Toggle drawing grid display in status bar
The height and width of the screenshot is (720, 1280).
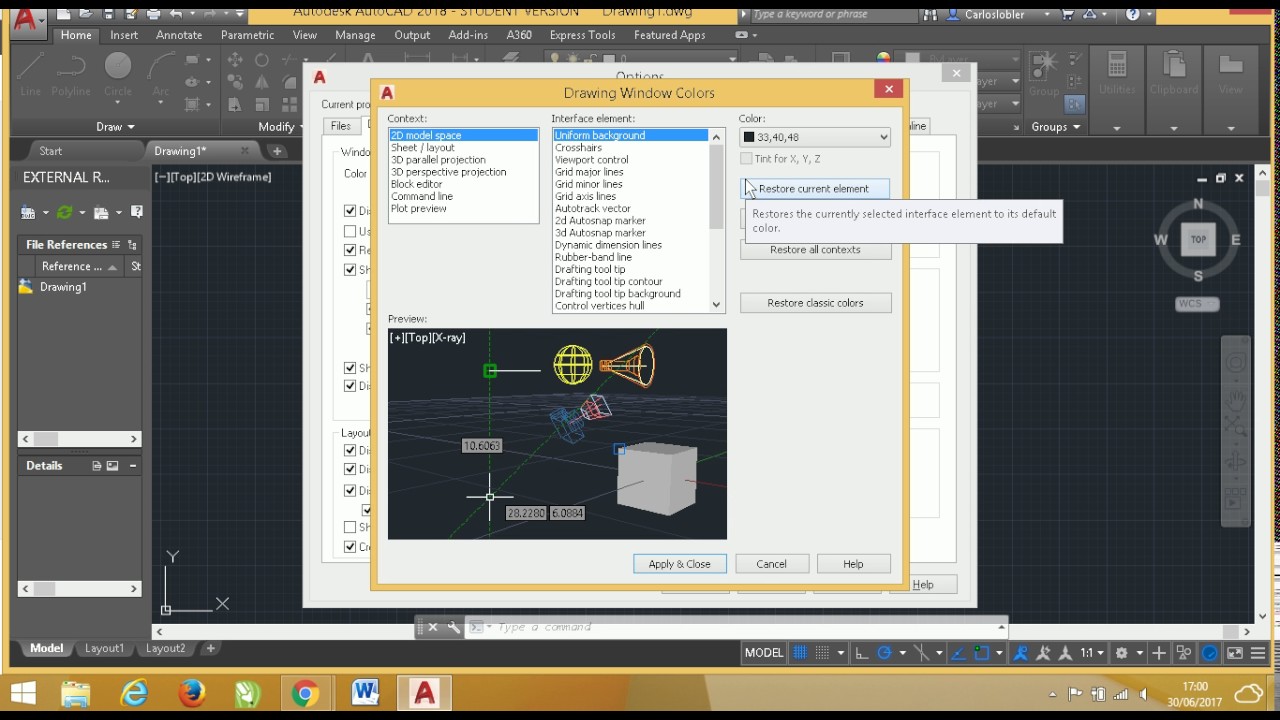click(x=800, y=653)
